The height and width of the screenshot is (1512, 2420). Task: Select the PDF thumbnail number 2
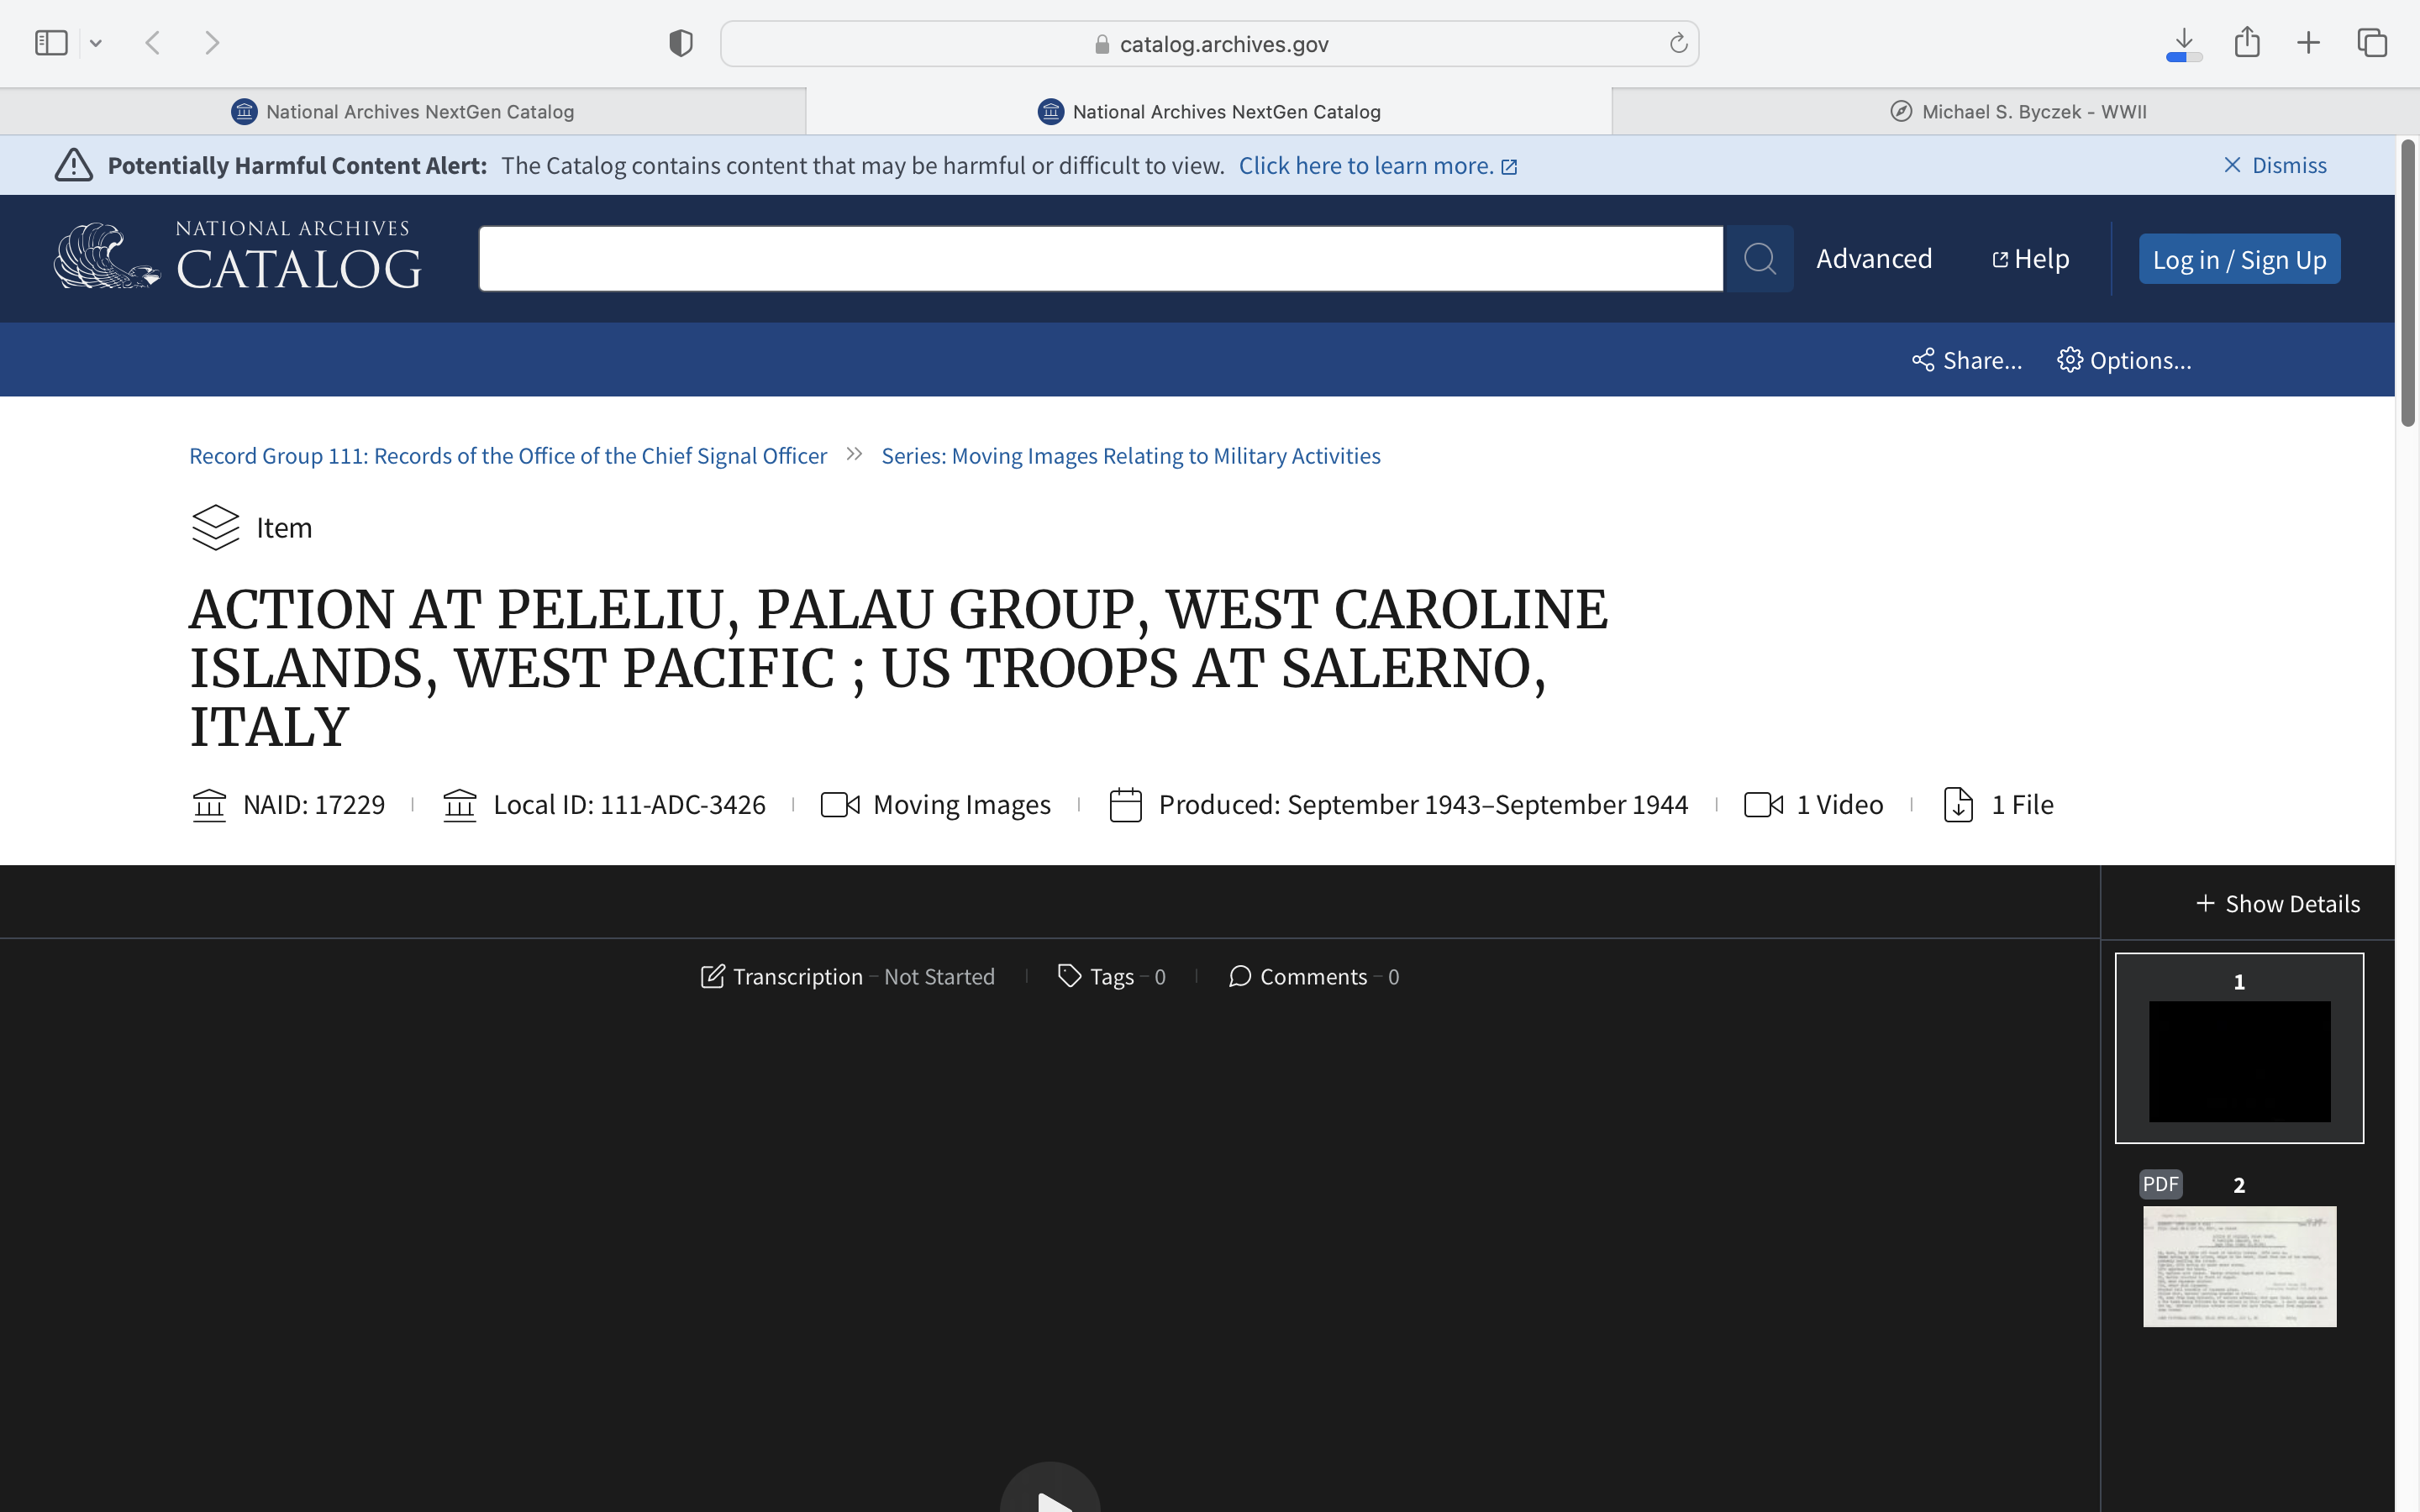tap(2239, 1265)
